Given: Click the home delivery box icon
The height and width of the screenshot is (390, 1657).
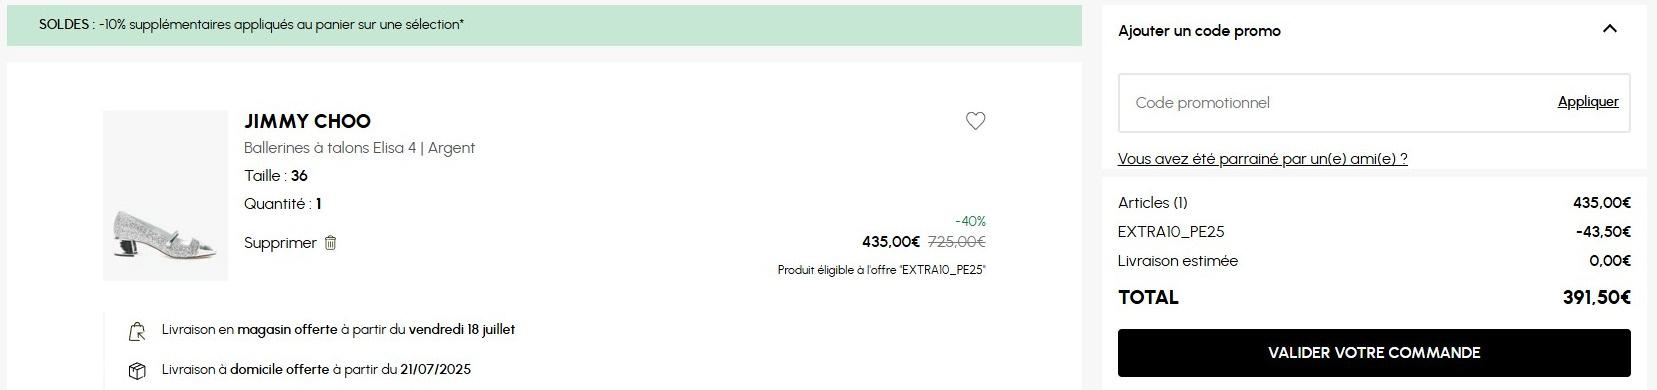Looking at the screenshot, I should pos(137,371).
